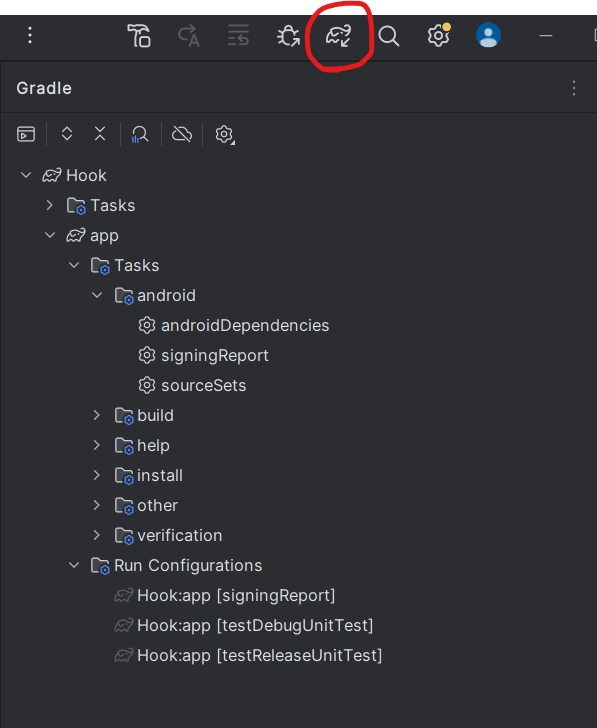Select Hook:app [testReleaseUnitTest] configuration

coord(260,656)
